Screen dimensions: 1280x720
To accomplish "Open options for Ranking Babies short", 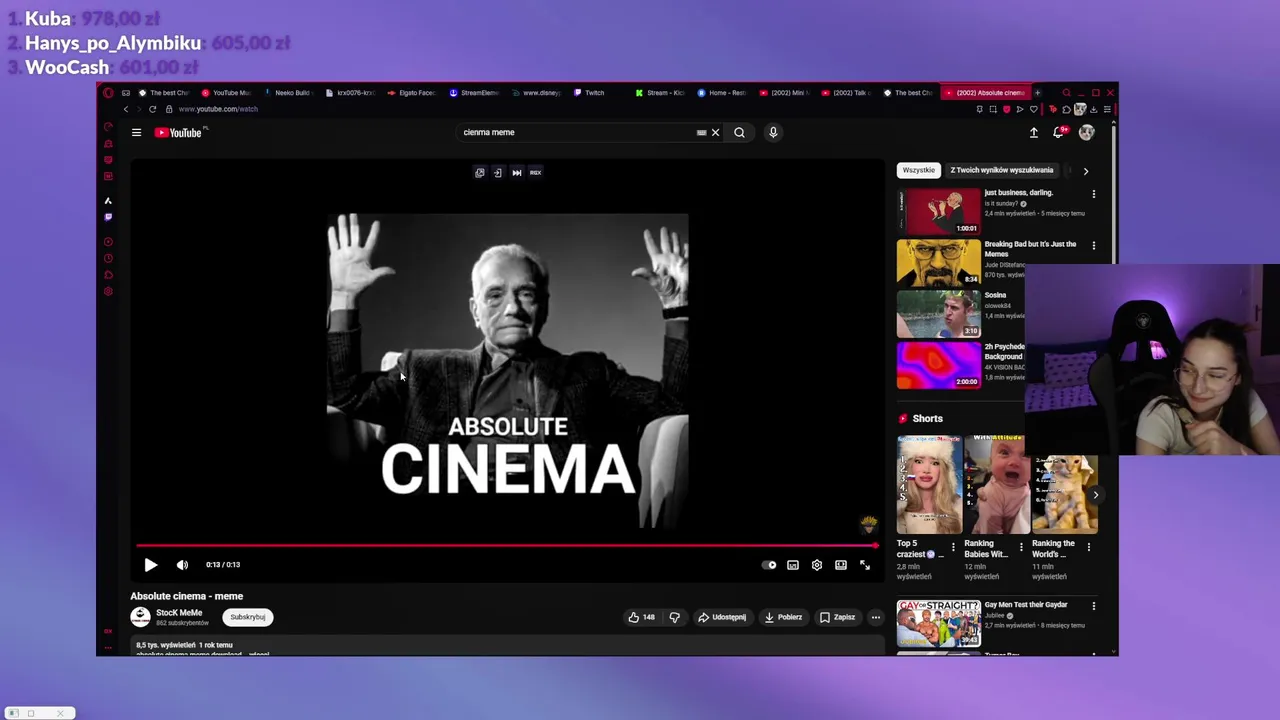I will (1021, 547).
